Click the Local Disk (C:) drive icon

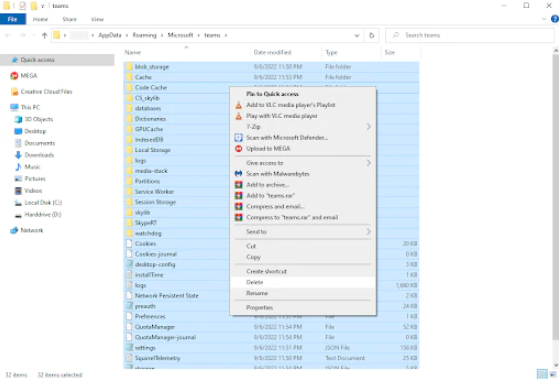(x=18, y=203)
